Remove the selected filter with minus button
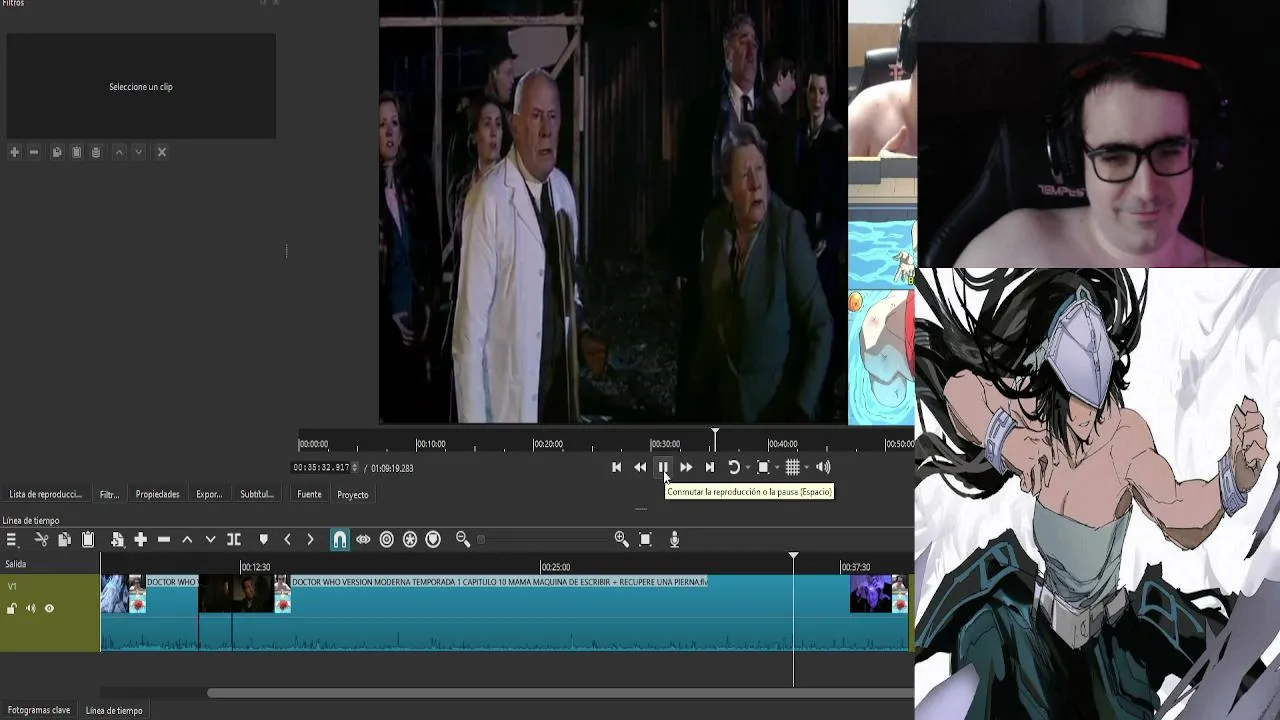Viewport: 1280px width, 720px height. point(34,152)
